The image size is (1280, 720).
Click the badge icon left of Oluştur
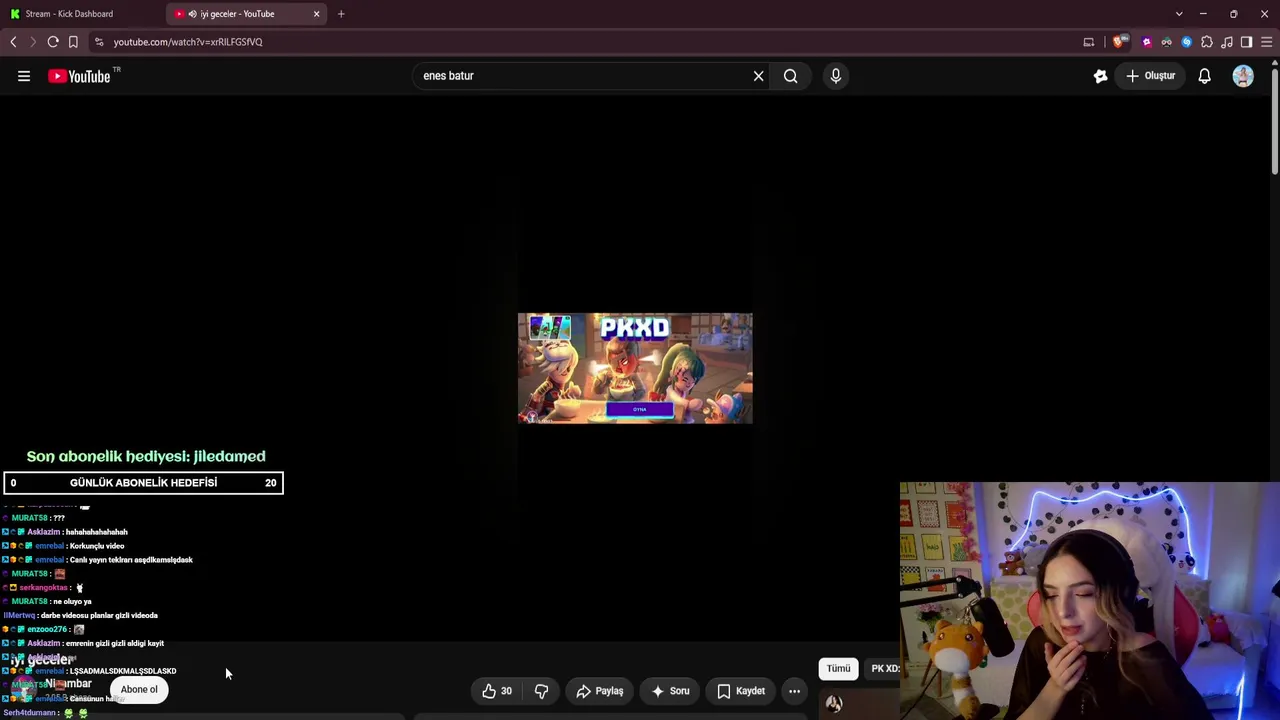(1100, 76)
